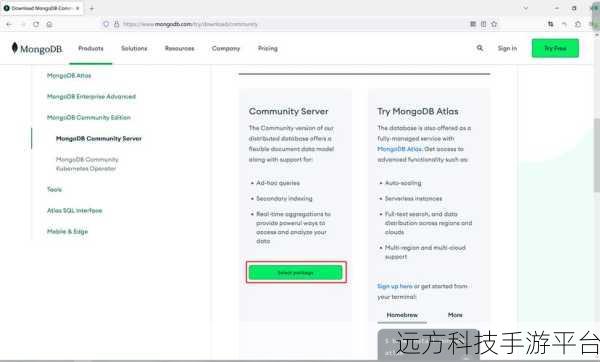The image size is (600, 362).
Task: Click the shield tracking protection icon
Action: pyautogui.click(x=106, y=24)
